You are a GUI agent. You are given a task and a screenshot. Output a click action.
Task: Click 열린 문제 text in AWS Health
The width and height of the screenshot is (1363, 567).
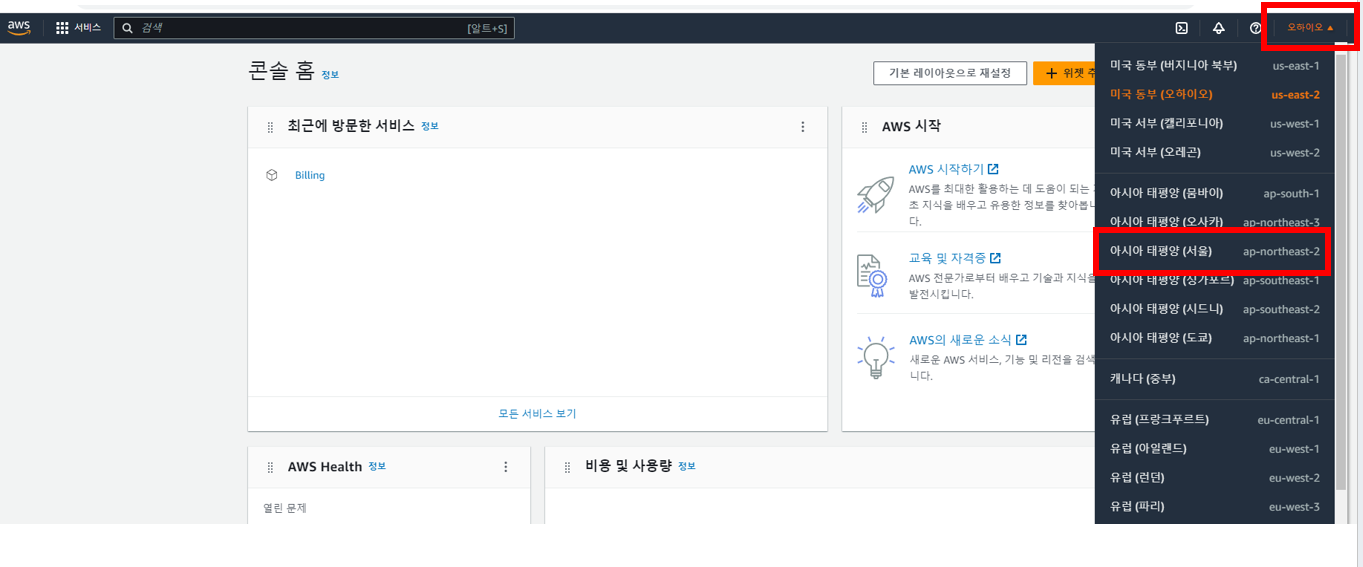click(285, 508)
